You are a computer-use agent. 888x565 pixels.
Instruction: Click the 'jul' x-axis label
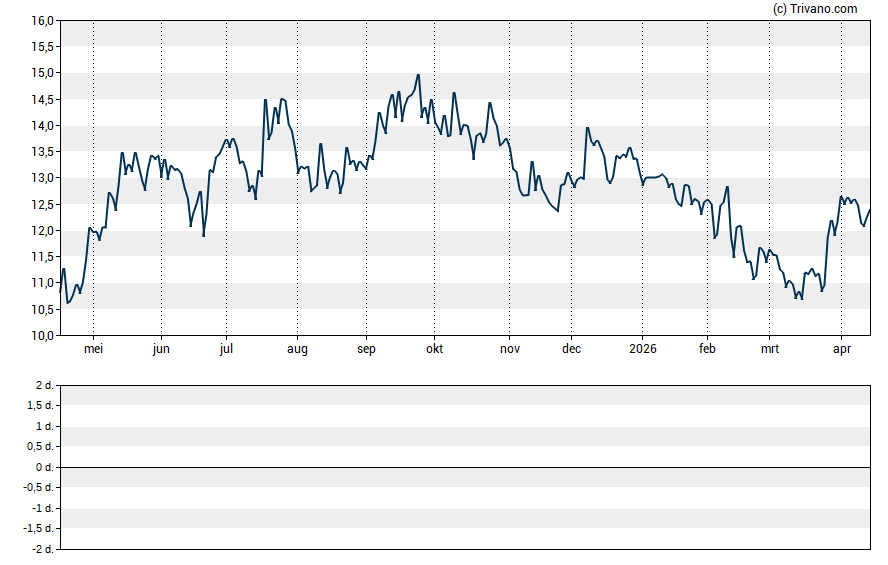226,349
